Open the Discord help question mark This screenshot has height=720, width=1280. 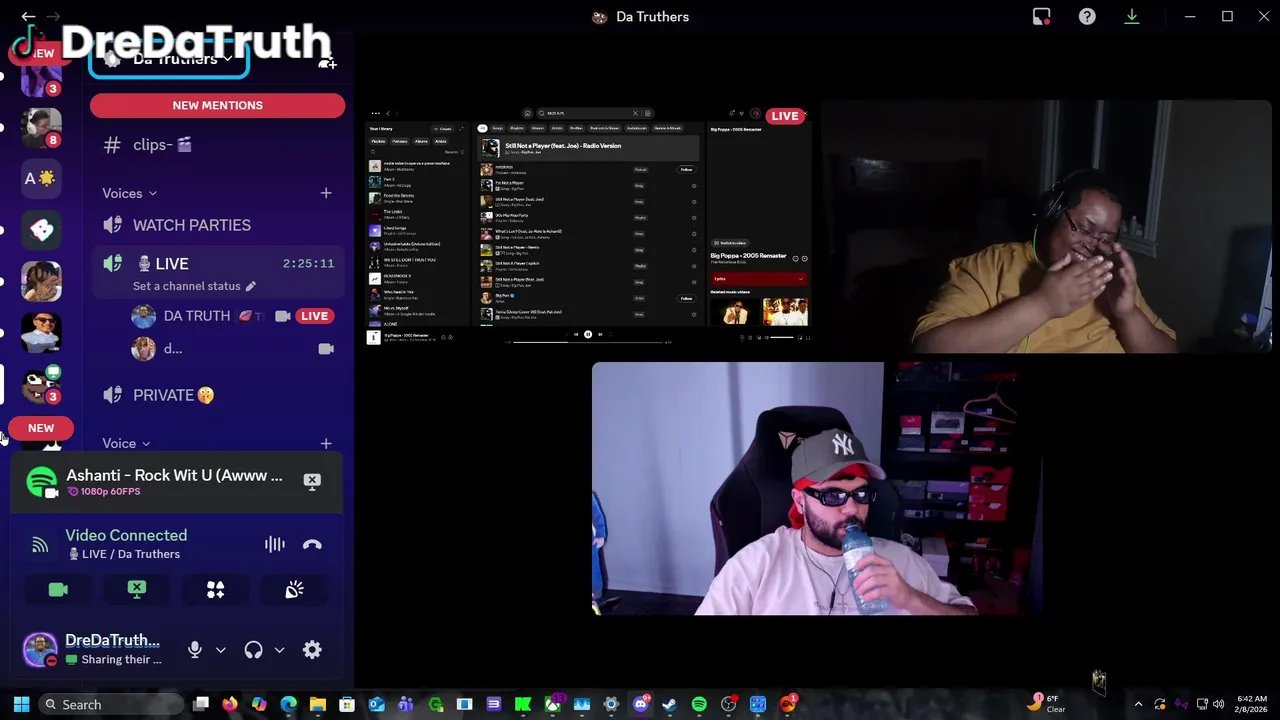coord(1087,16)
